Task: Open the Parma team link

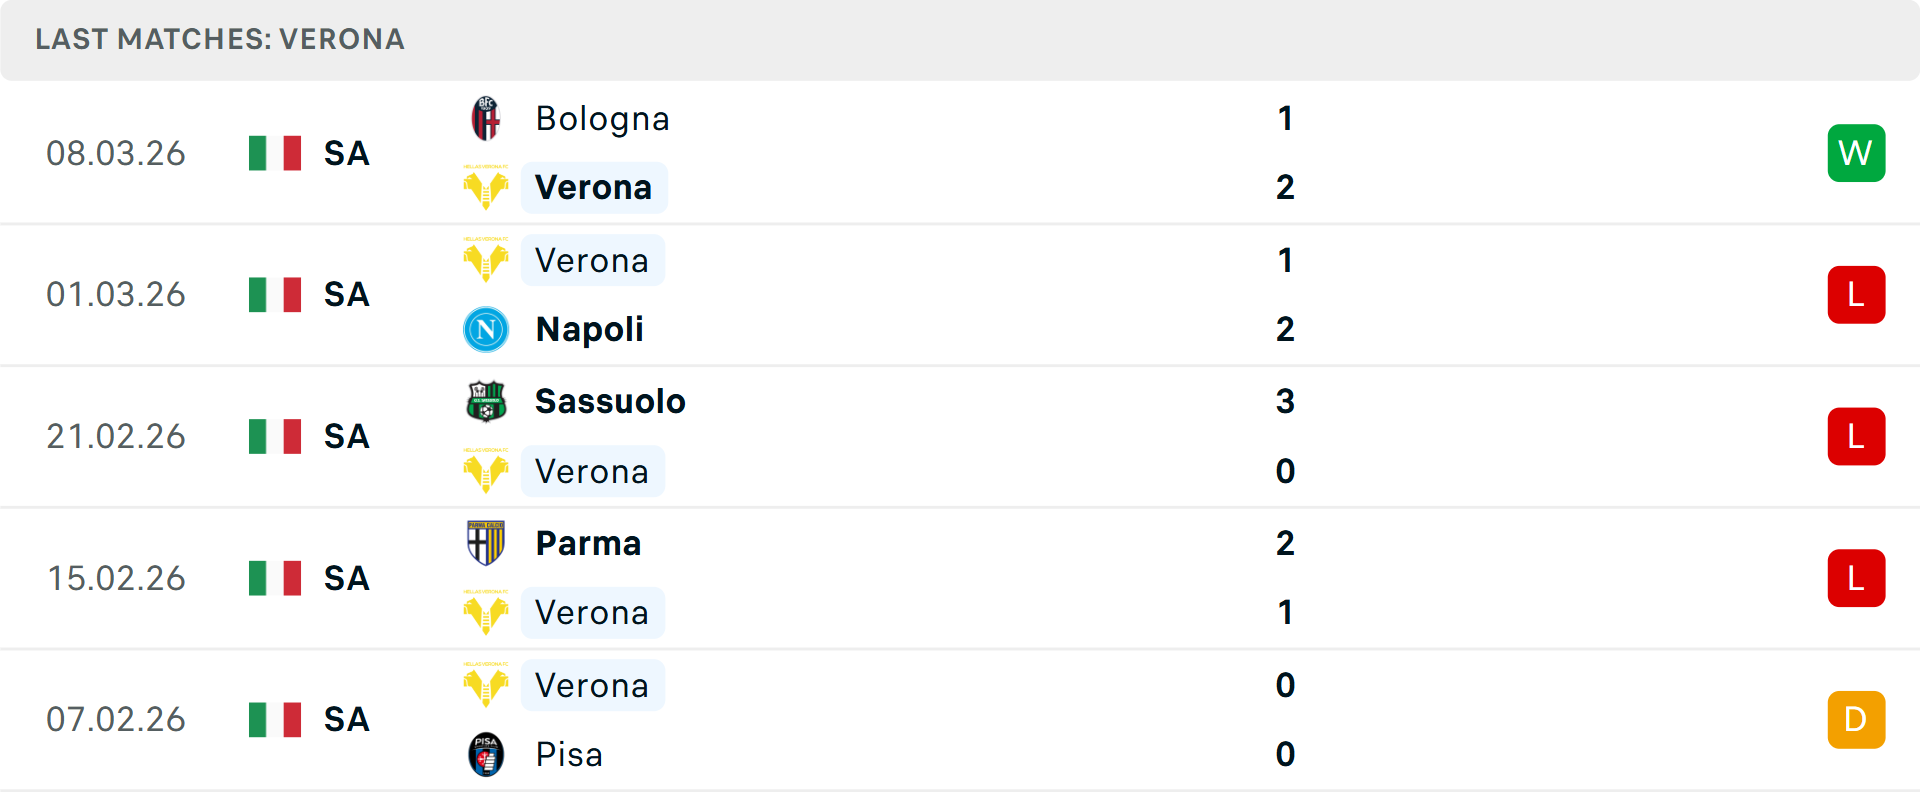Action: coord(588,543)
